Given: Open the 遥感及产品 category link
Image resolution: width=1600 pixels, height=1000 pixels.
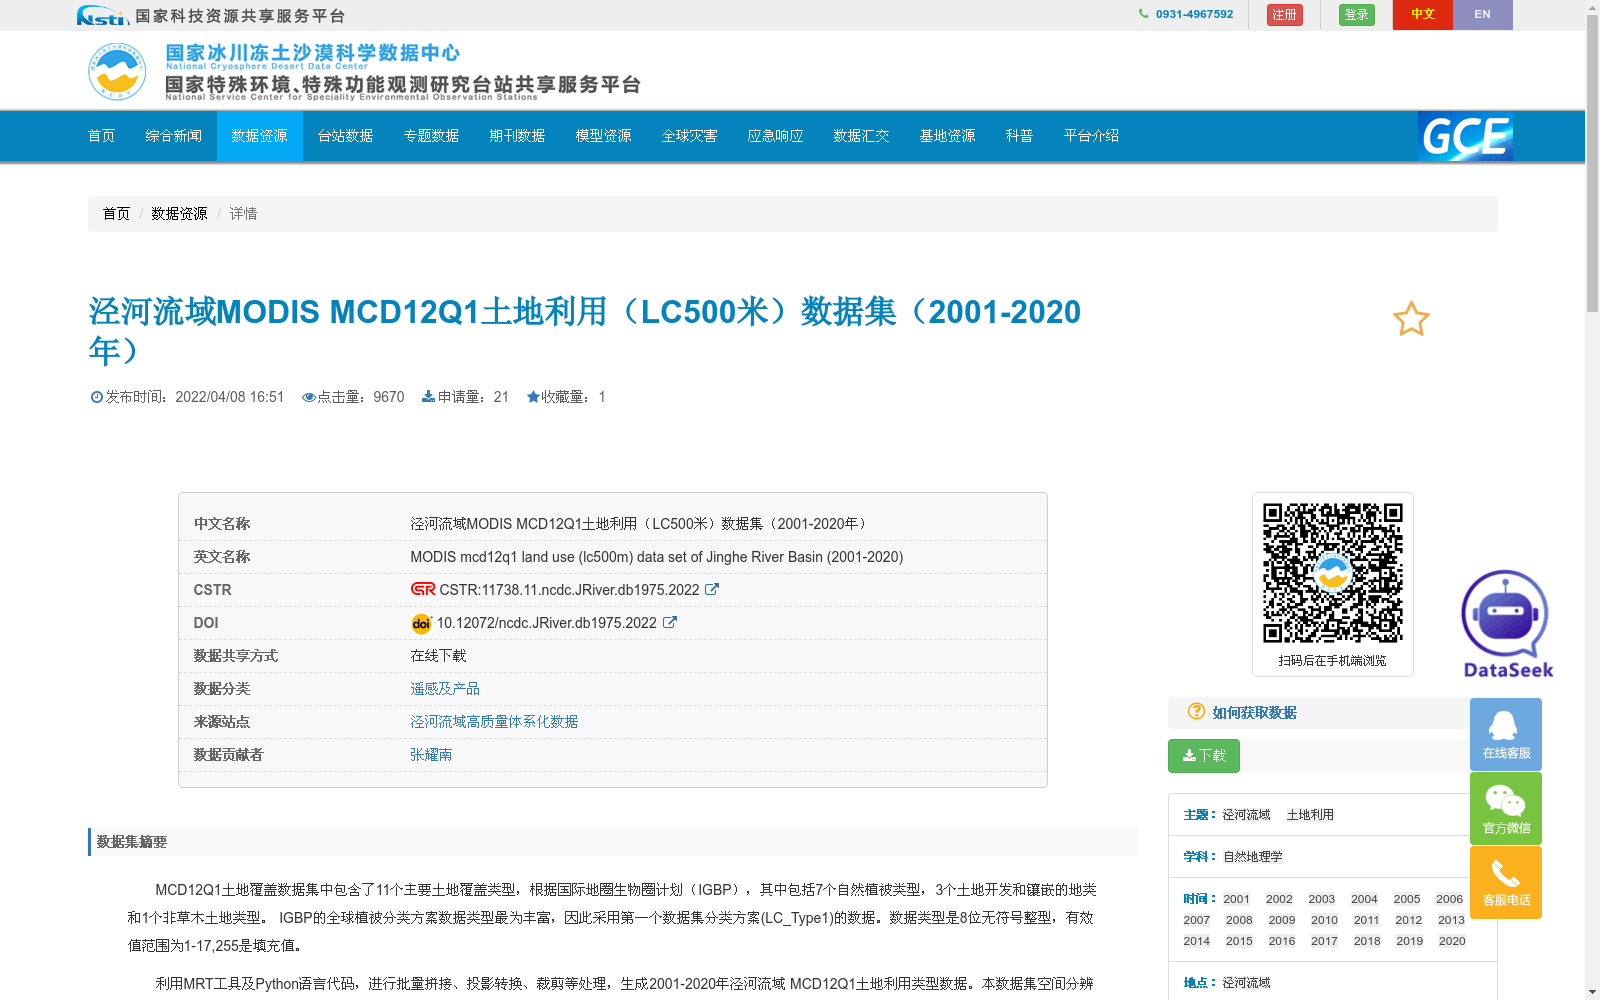Looking at the screenshot, I should coord(445,689).
